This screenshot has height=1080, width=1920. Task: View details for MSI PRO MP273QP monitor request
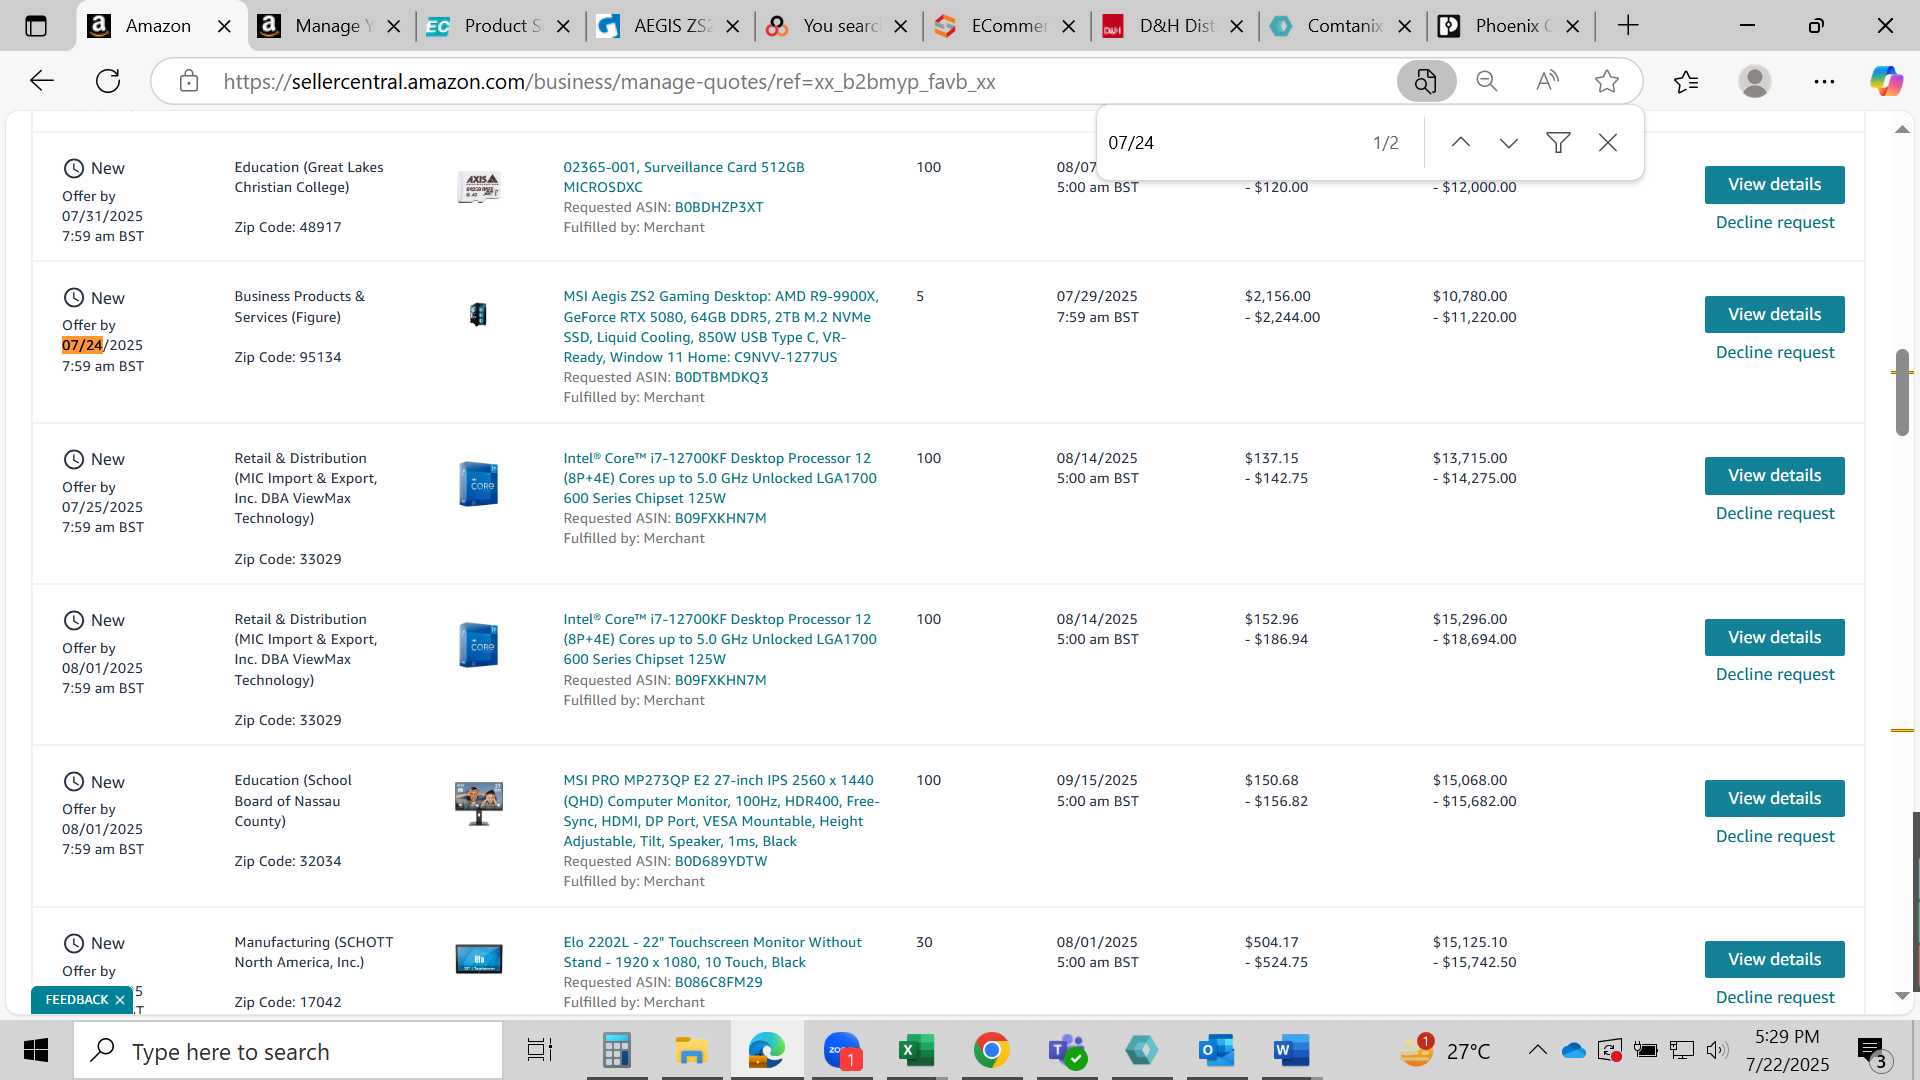1774,799
